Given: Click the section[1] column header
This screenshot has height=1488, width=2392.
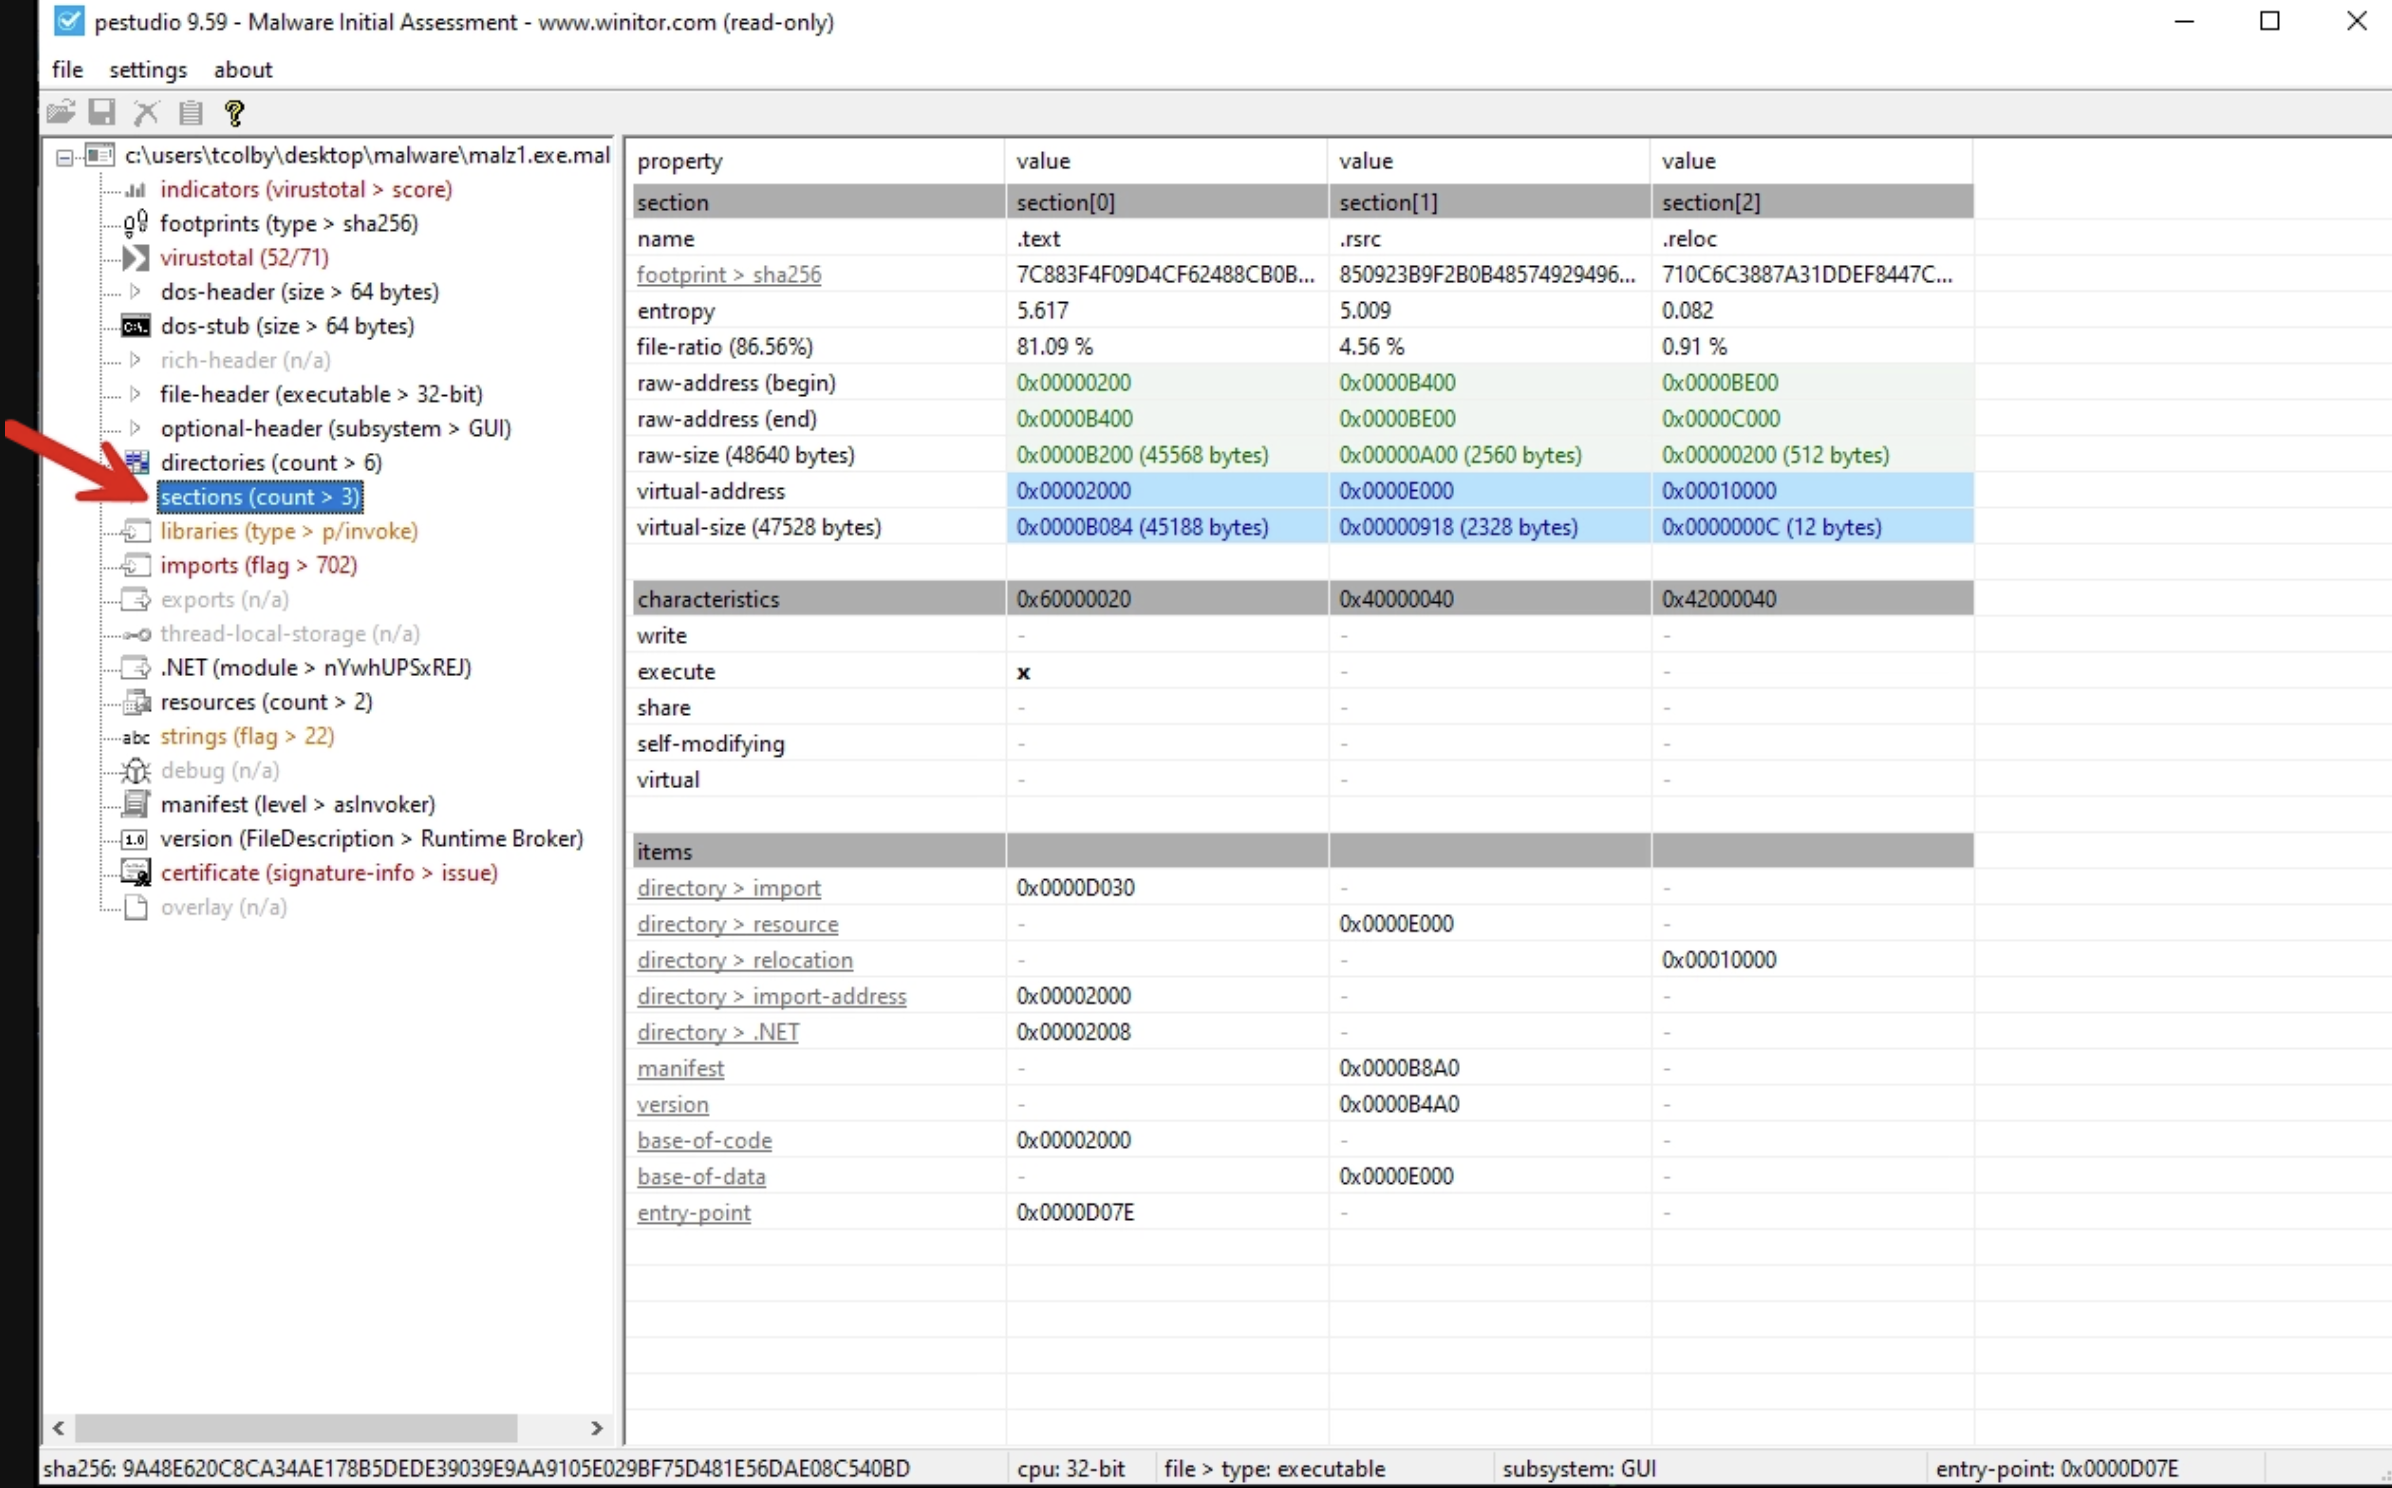Looking at the screenshot, I should point(1489,202).
